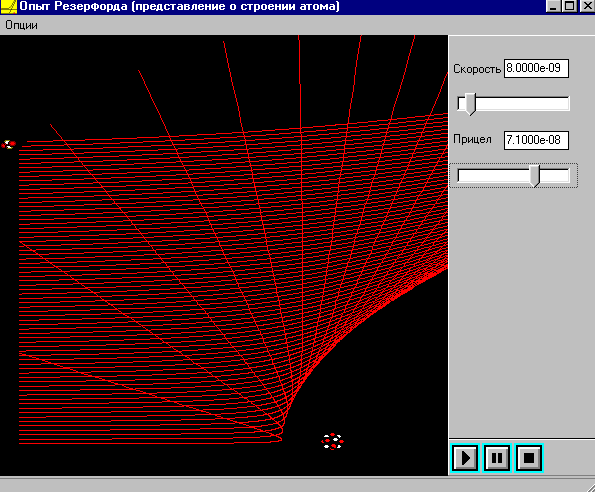Click the Скорость slider thumb
The image size is (595, 492).
pyautogui.click(x=470, y=104)
